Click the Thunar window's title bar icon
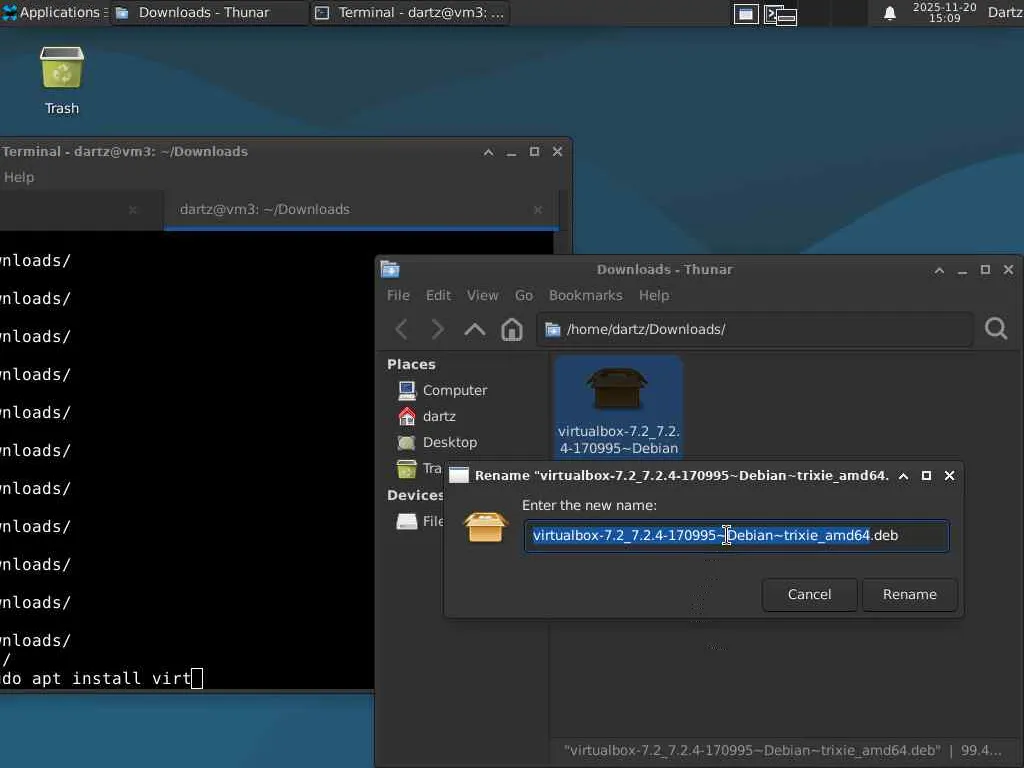Image resolution: width=1024 pixels, height=768 pixels. point(390,269)
